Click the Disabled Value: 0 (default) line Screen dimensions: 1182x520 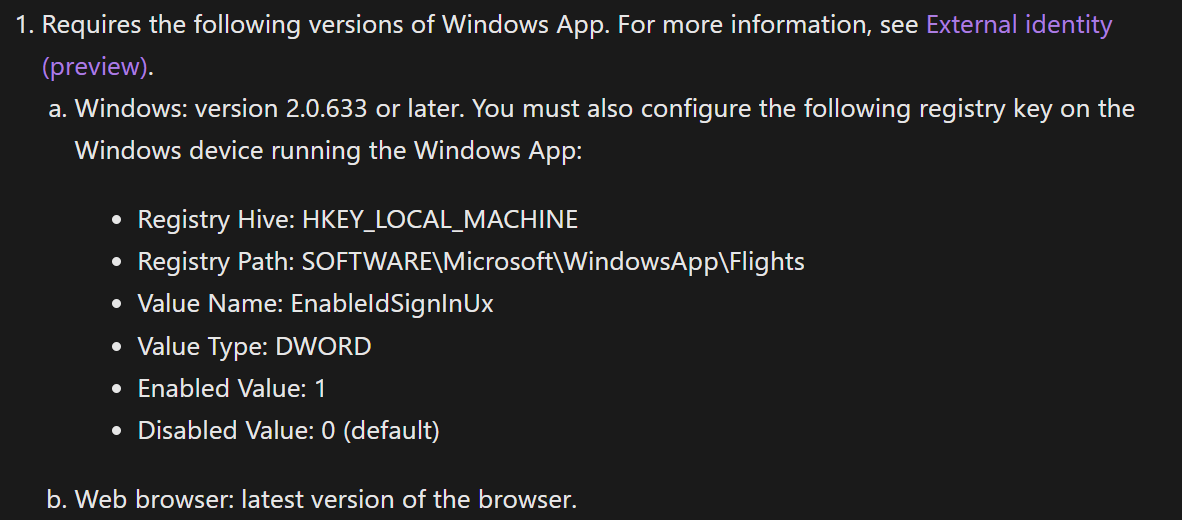click(x=288, y=431)
